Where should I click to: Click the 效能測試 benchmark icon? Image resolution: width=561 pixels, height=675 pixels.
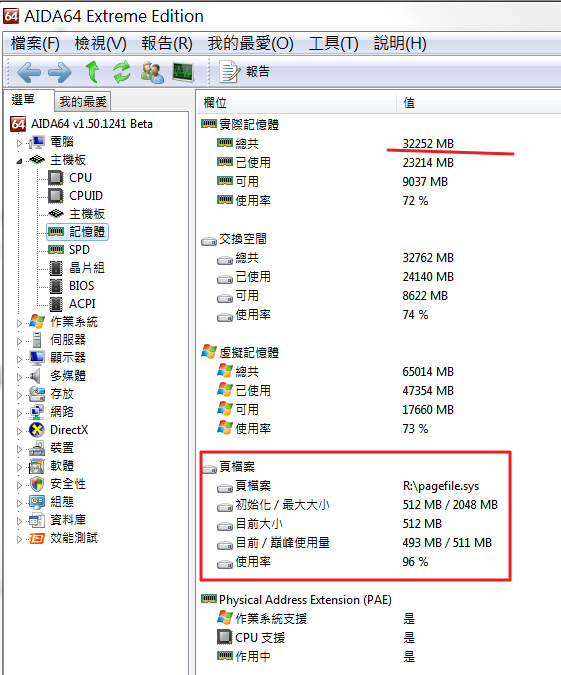click(37, 538)
